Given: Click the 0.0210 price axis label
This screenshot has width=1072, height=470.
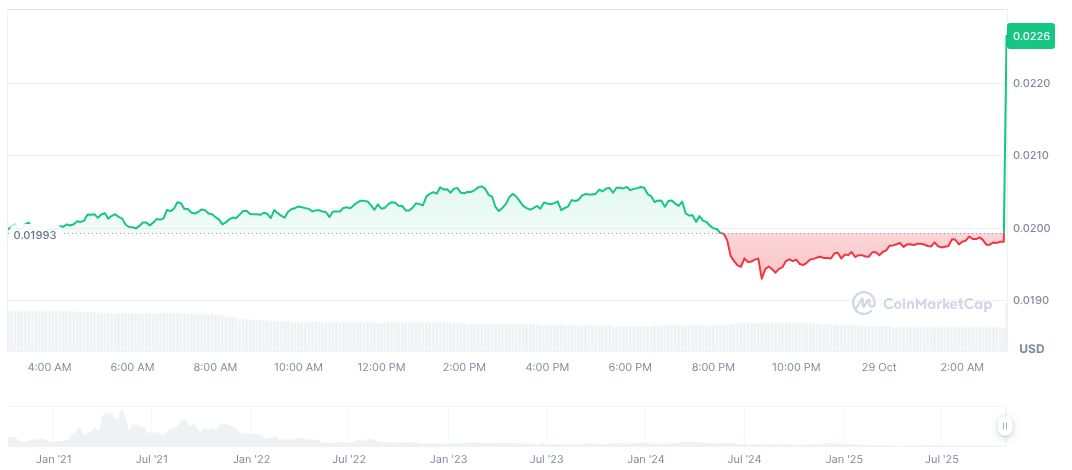Looking at the screenshot, I should click(1031, 156).
